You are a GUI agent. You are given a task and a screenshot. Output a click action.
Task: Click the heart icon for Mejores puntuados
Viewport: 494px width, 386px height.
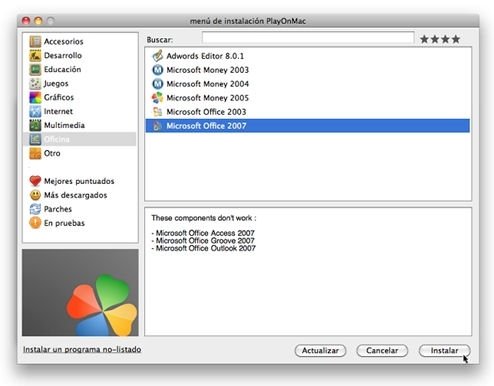[x=35, y=181]
